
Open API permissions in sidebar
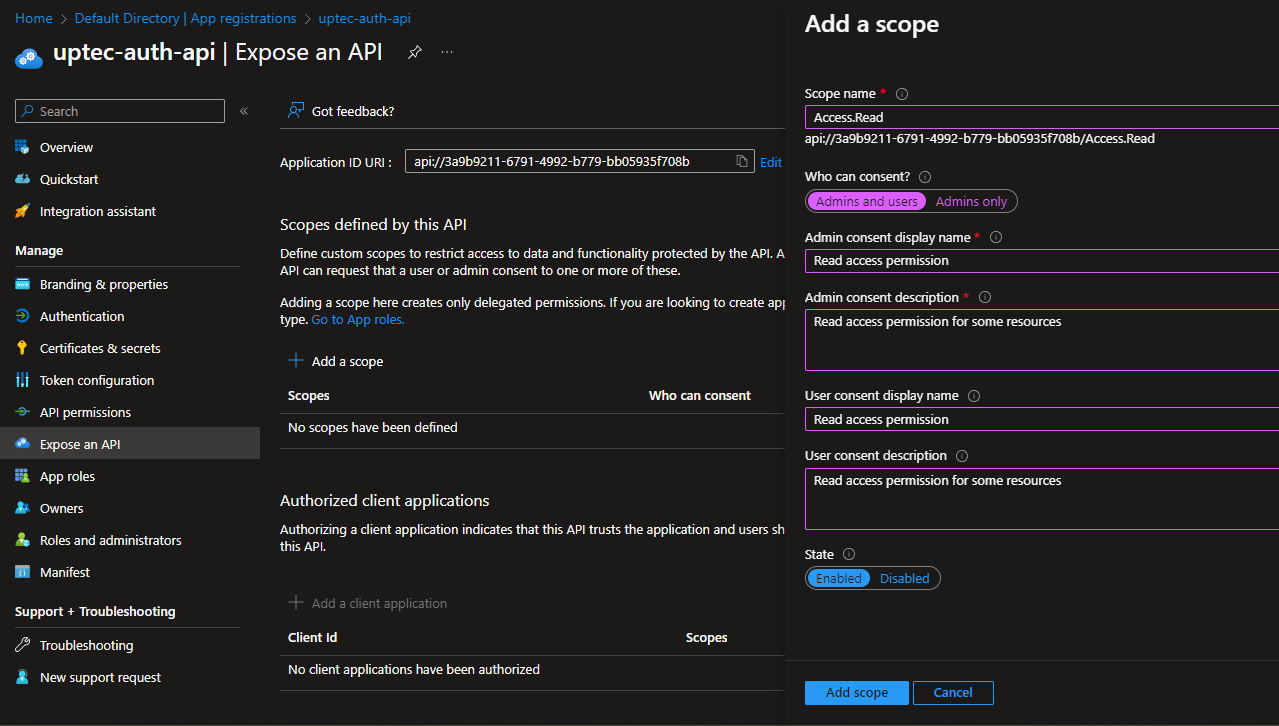[x=85, y=413]
